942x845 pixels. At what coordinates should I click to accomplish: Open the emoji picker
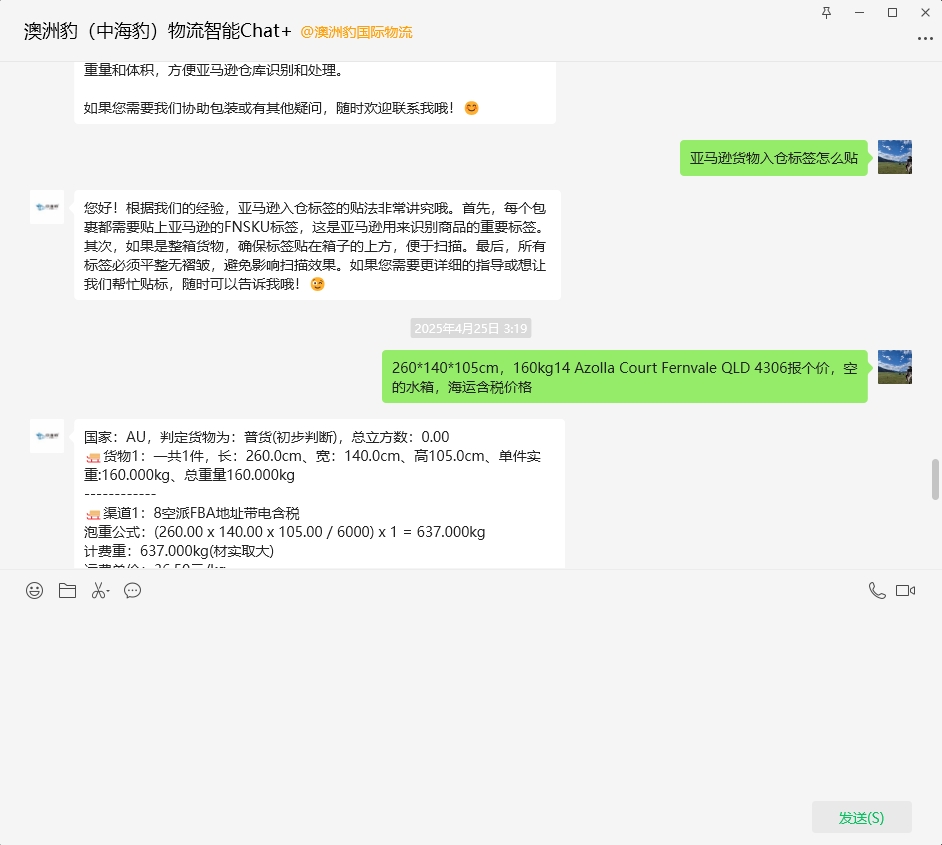pos(34,591)
